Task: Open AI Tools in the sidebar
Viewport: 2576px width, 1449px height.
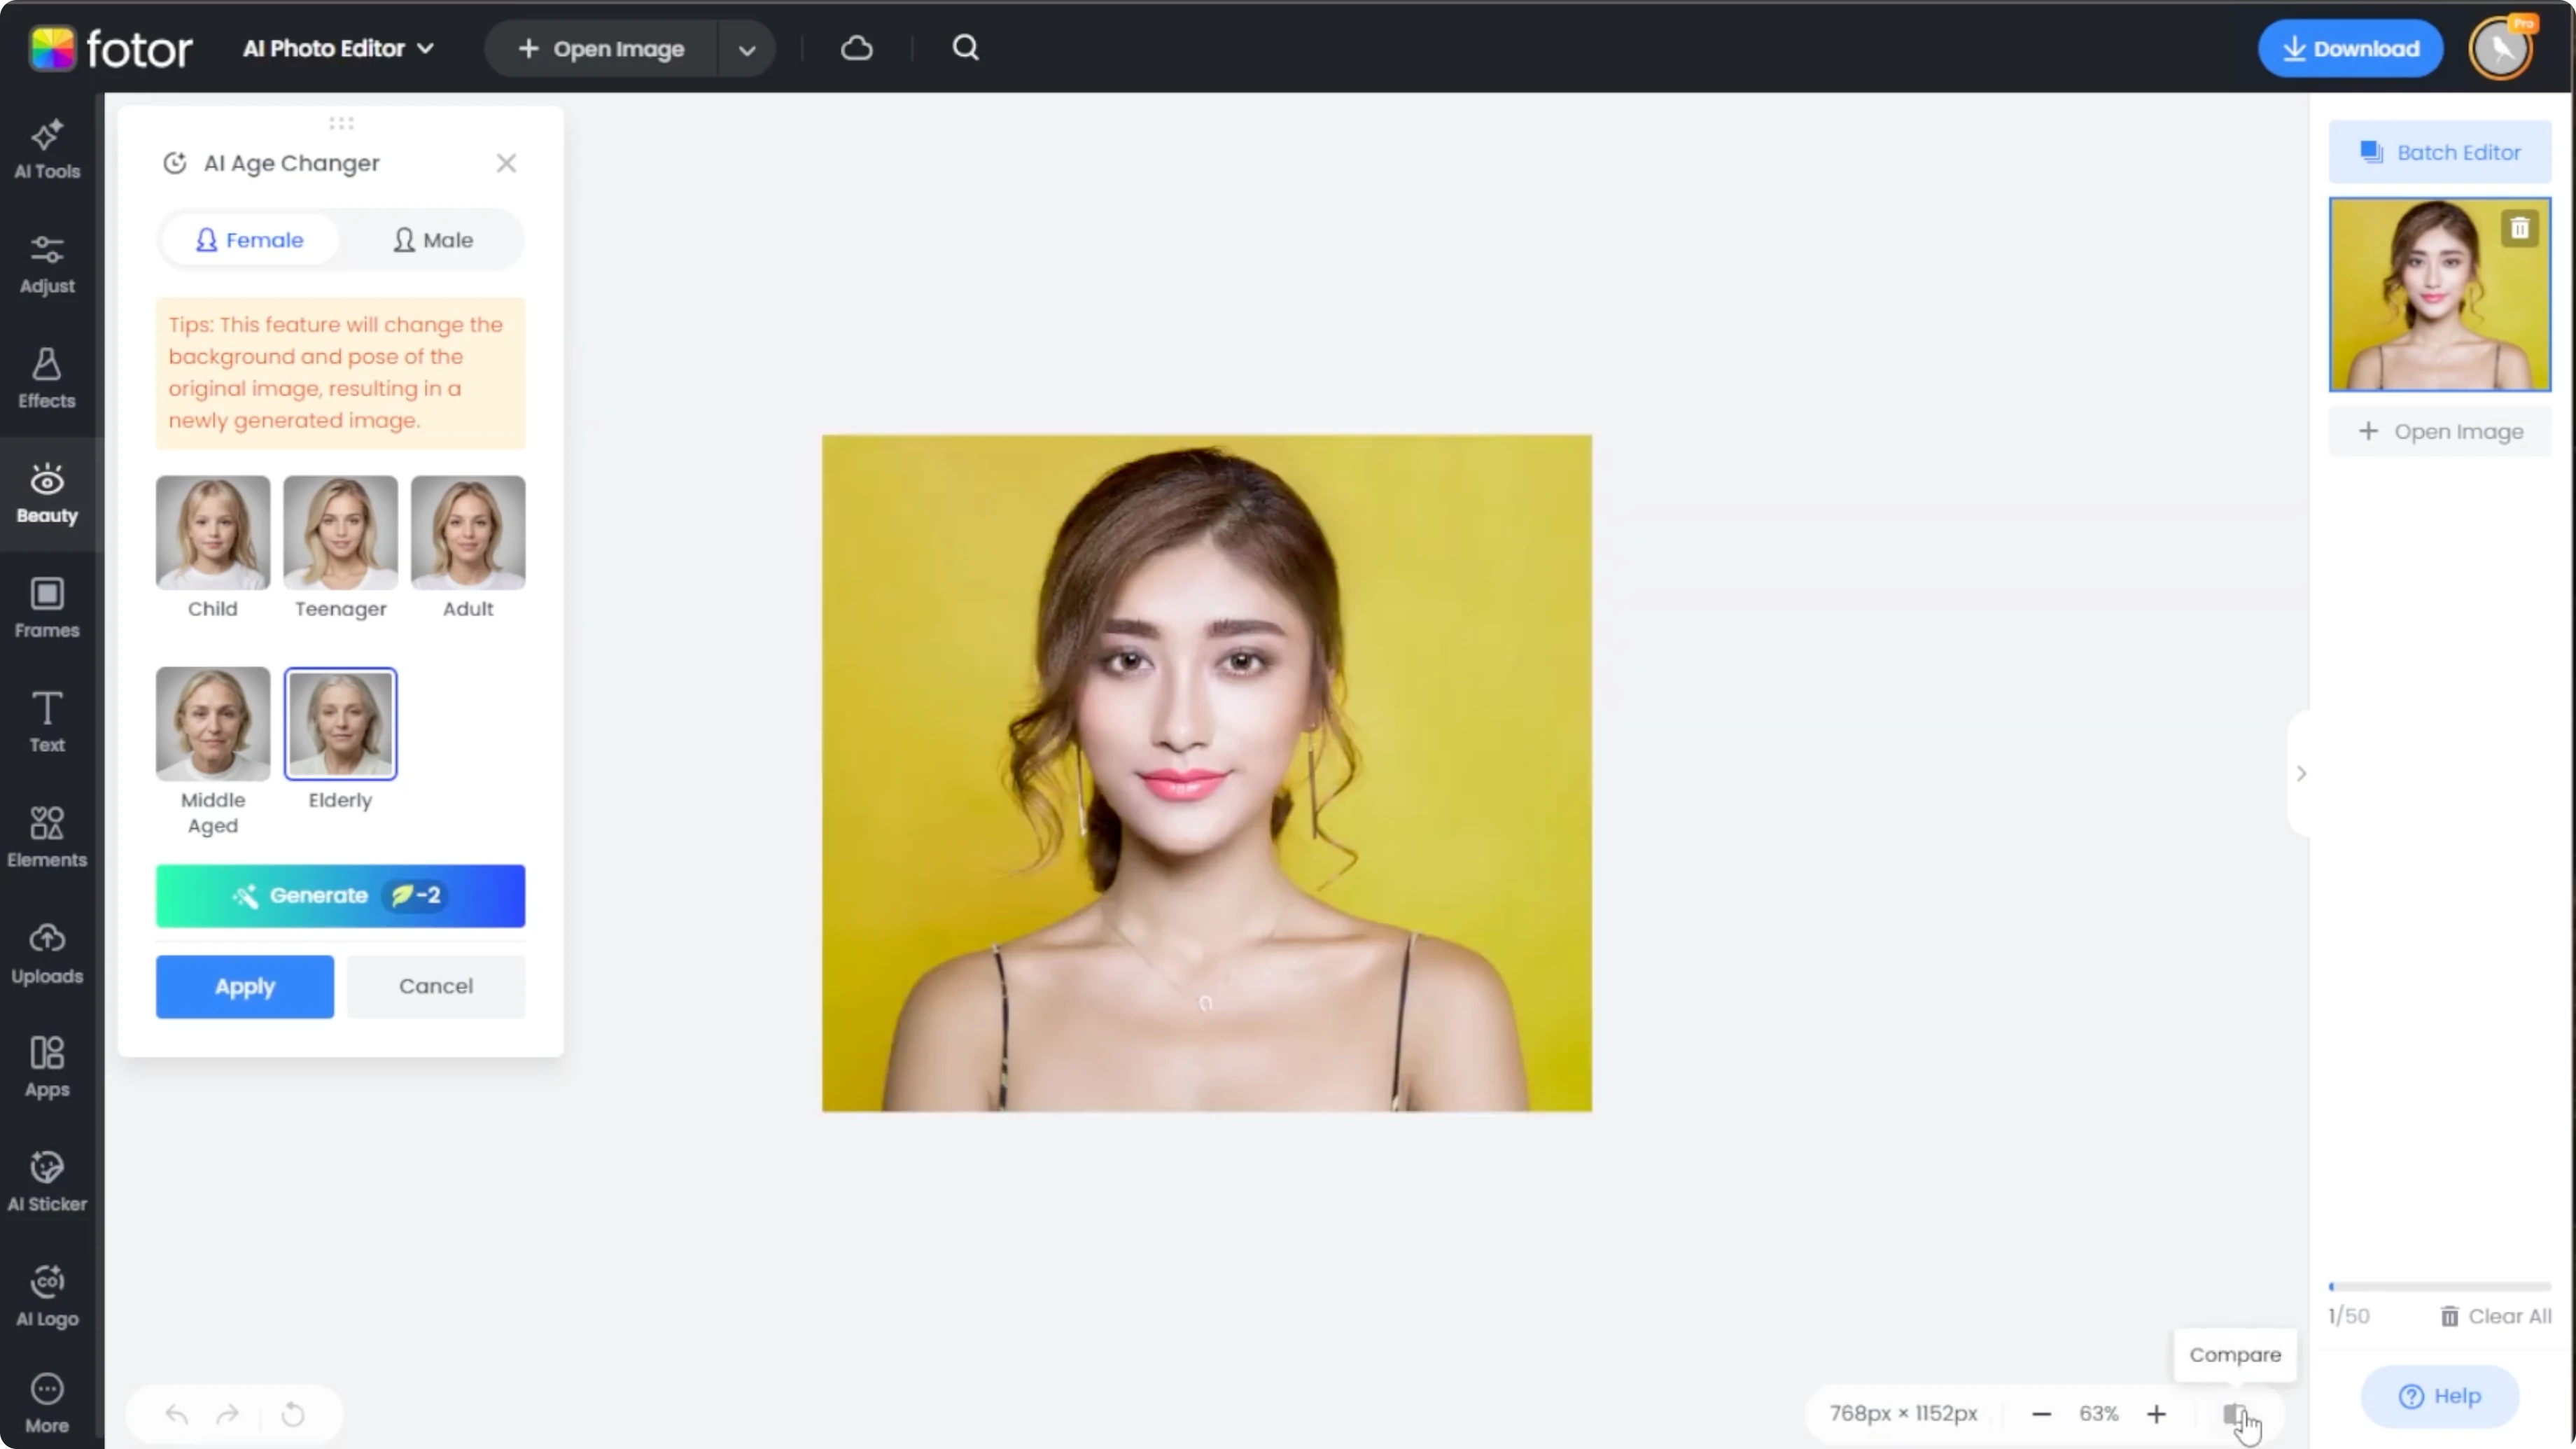Action: tap(47, 150)
